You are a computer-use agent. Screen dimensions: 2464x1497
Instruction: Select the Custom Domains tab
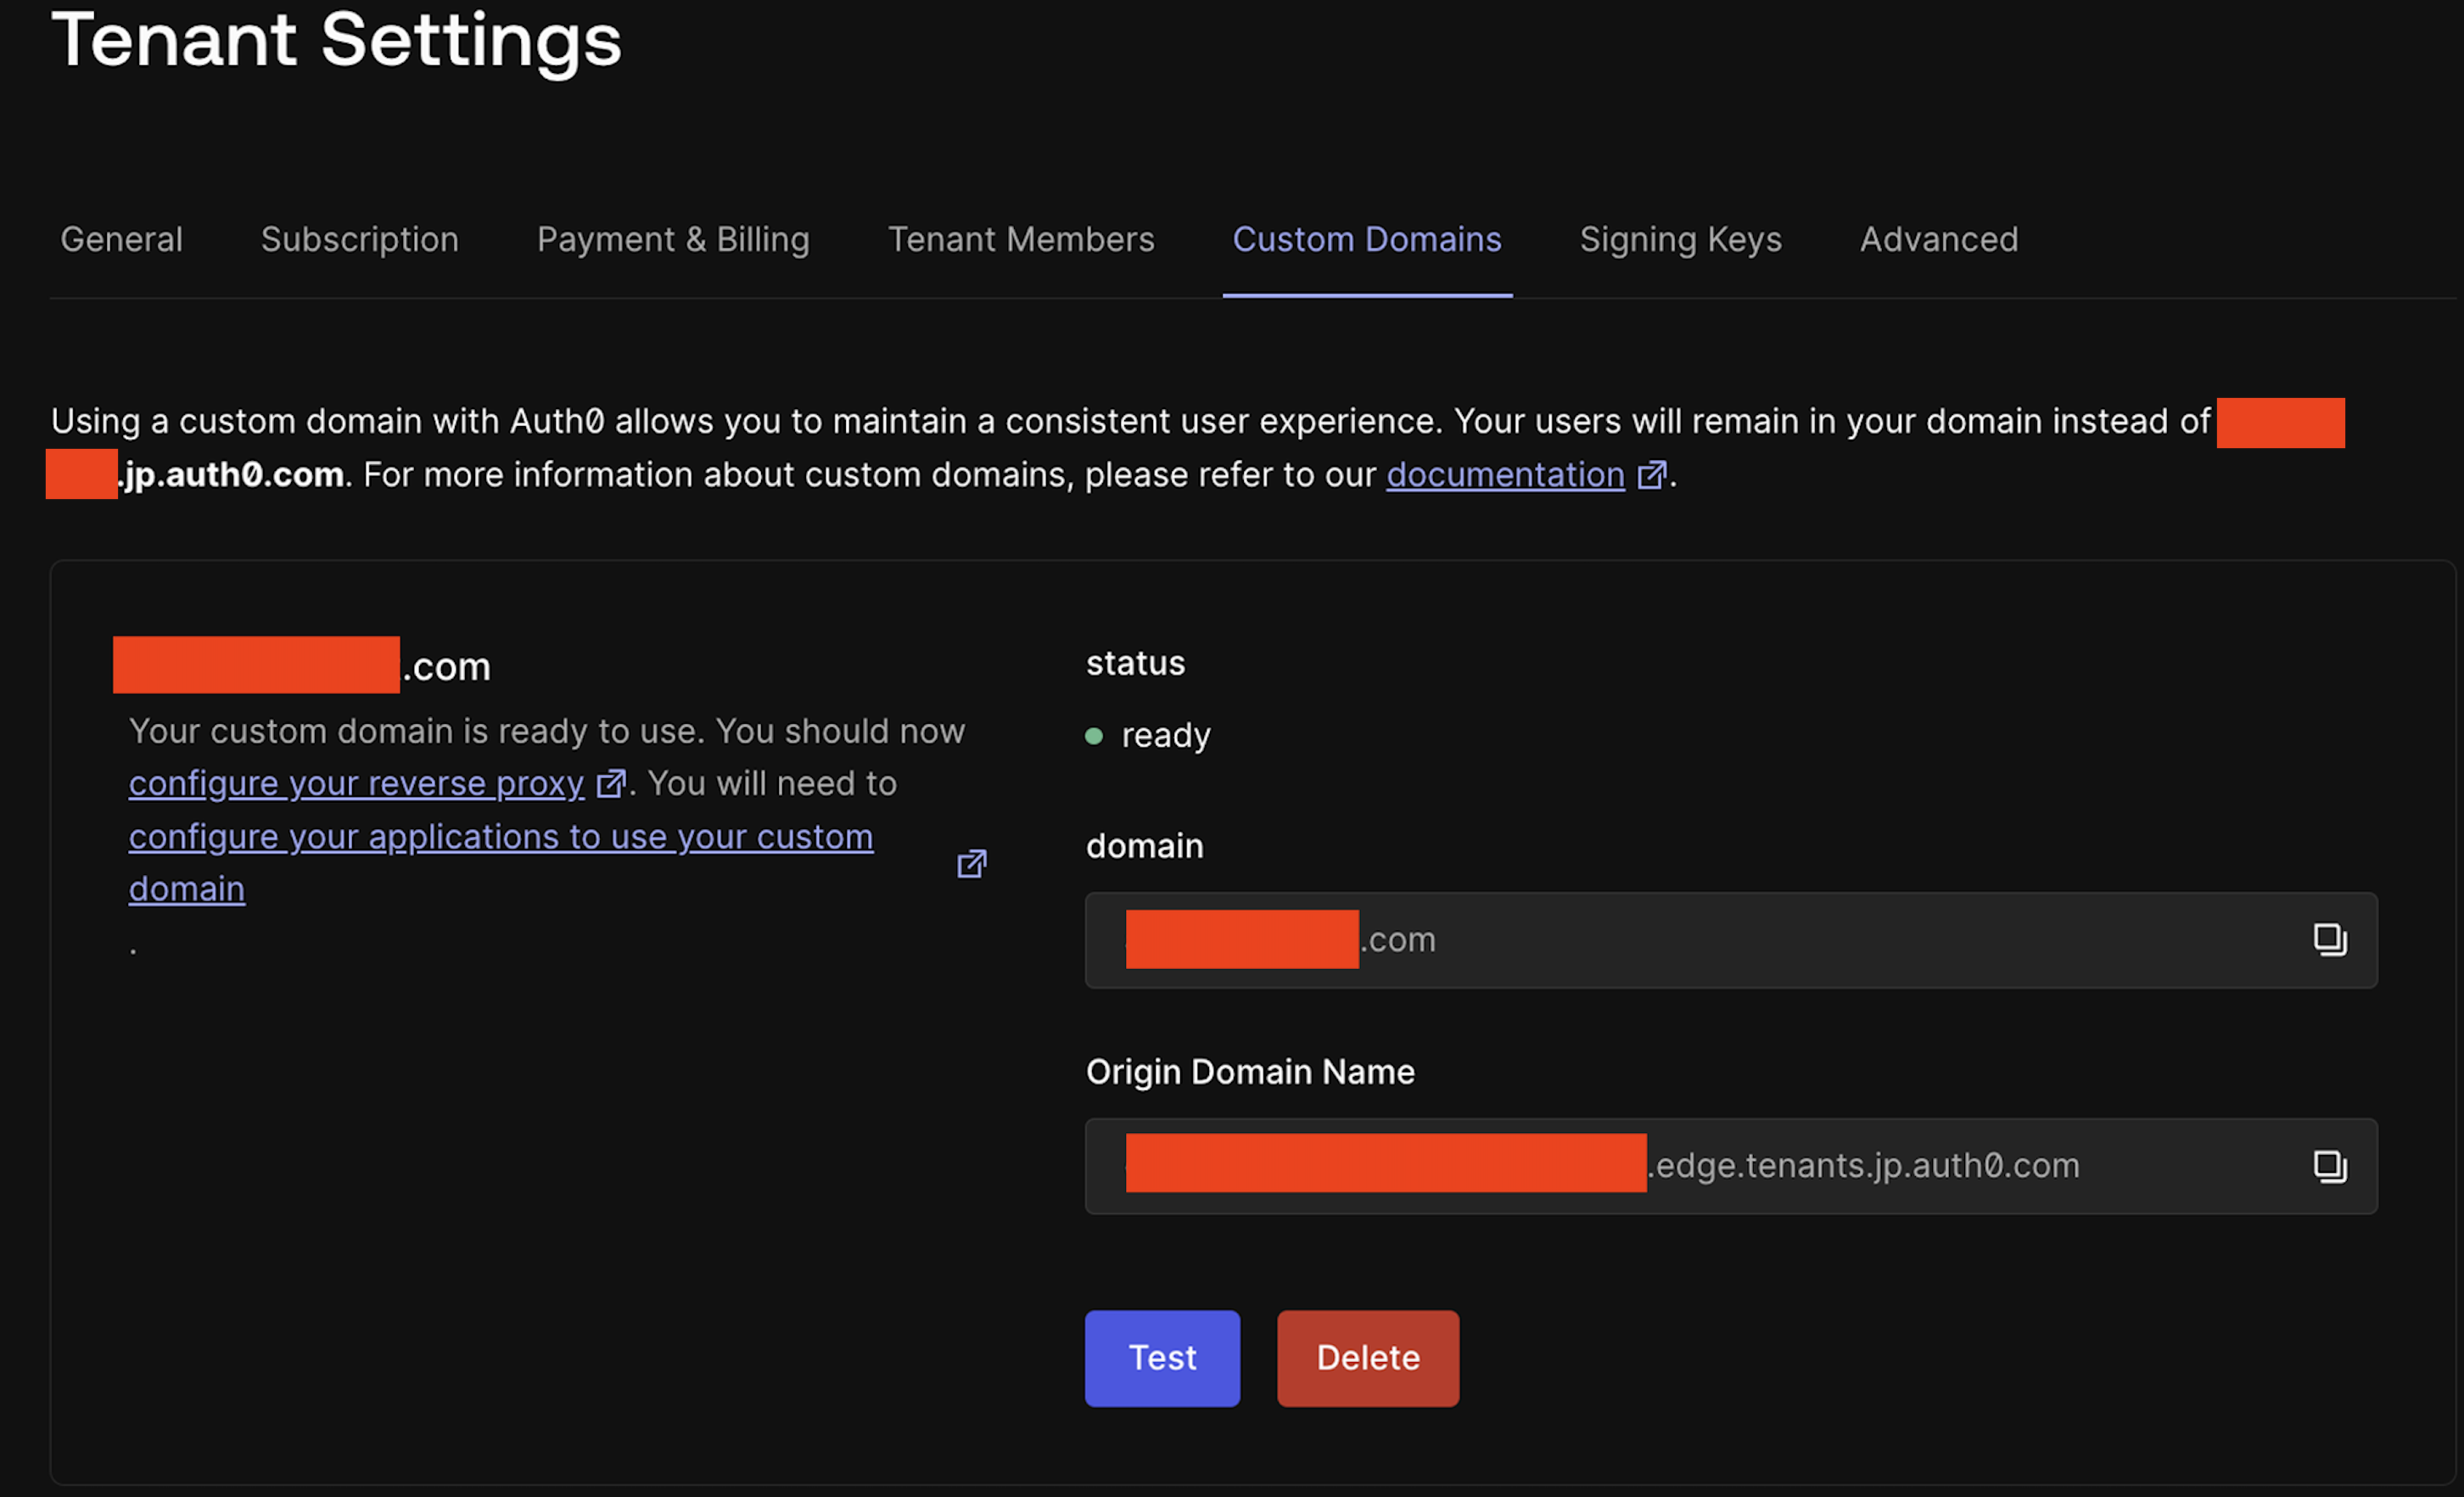(x=1366, y=240)
